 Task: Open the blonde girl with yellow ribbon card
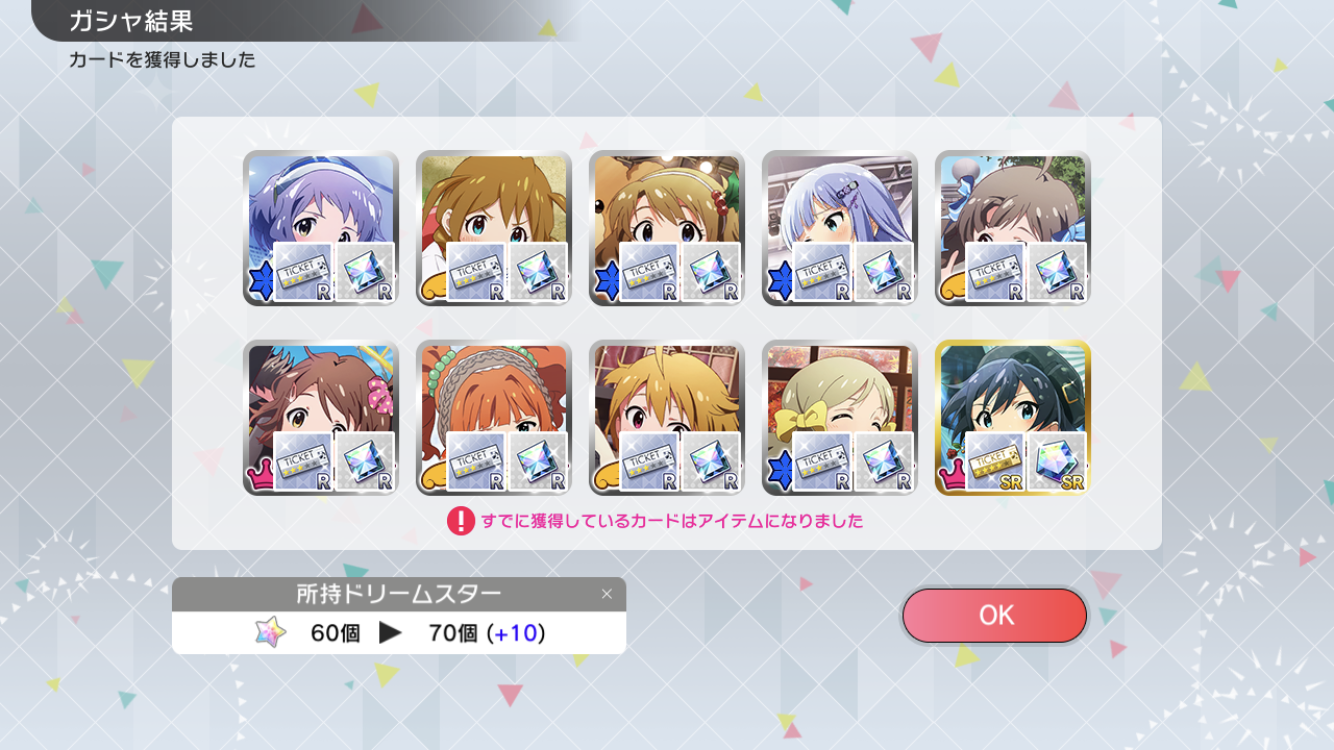(x=840, y=418)
